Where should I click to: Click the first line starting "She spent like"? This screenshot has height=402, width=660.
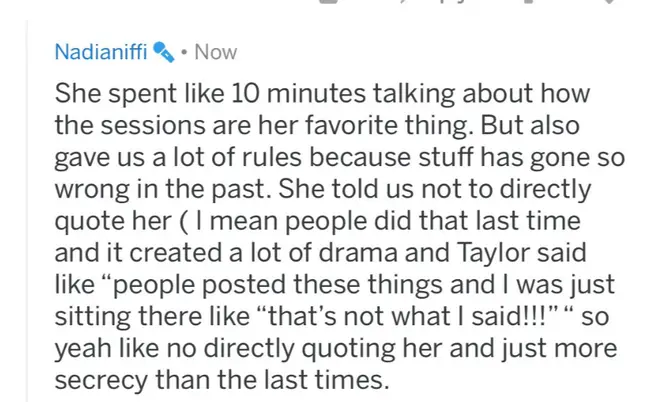pos(322,93)
